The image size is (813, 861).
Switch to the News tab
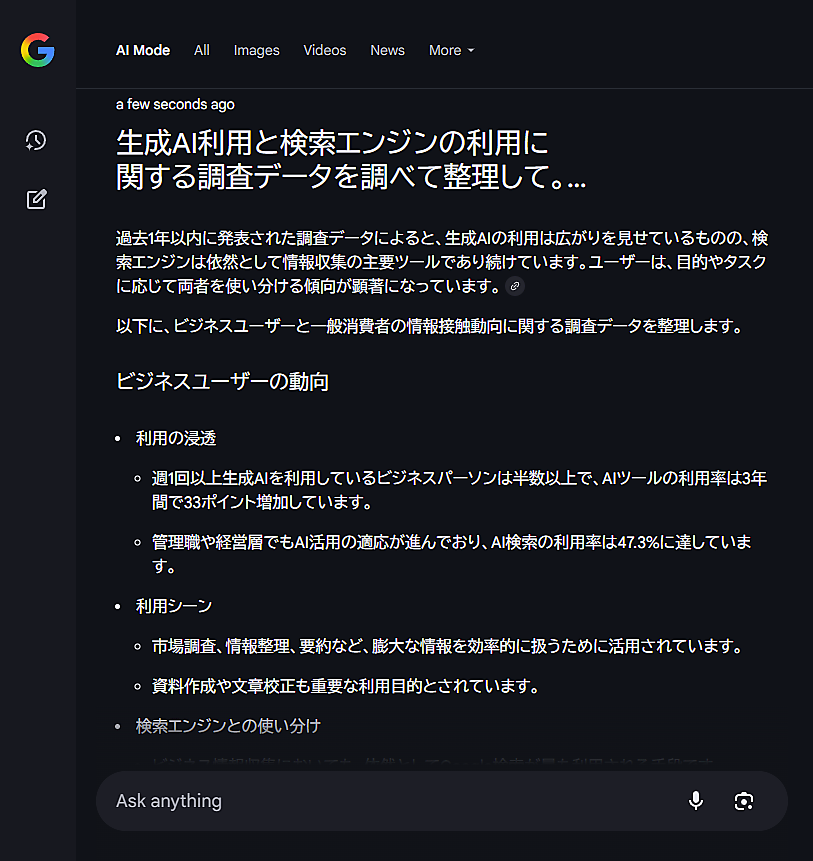pyautogui.click(x=388, y=50)
